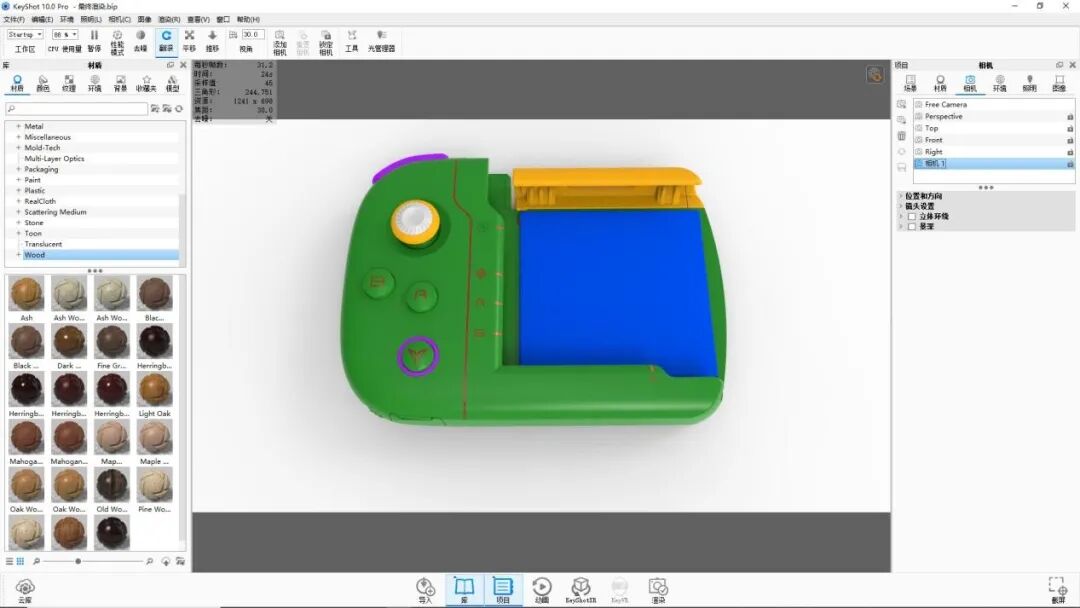The image size is (1080, 608).
Task: Select the Mahogany material thumbnail
Action: 25,438
